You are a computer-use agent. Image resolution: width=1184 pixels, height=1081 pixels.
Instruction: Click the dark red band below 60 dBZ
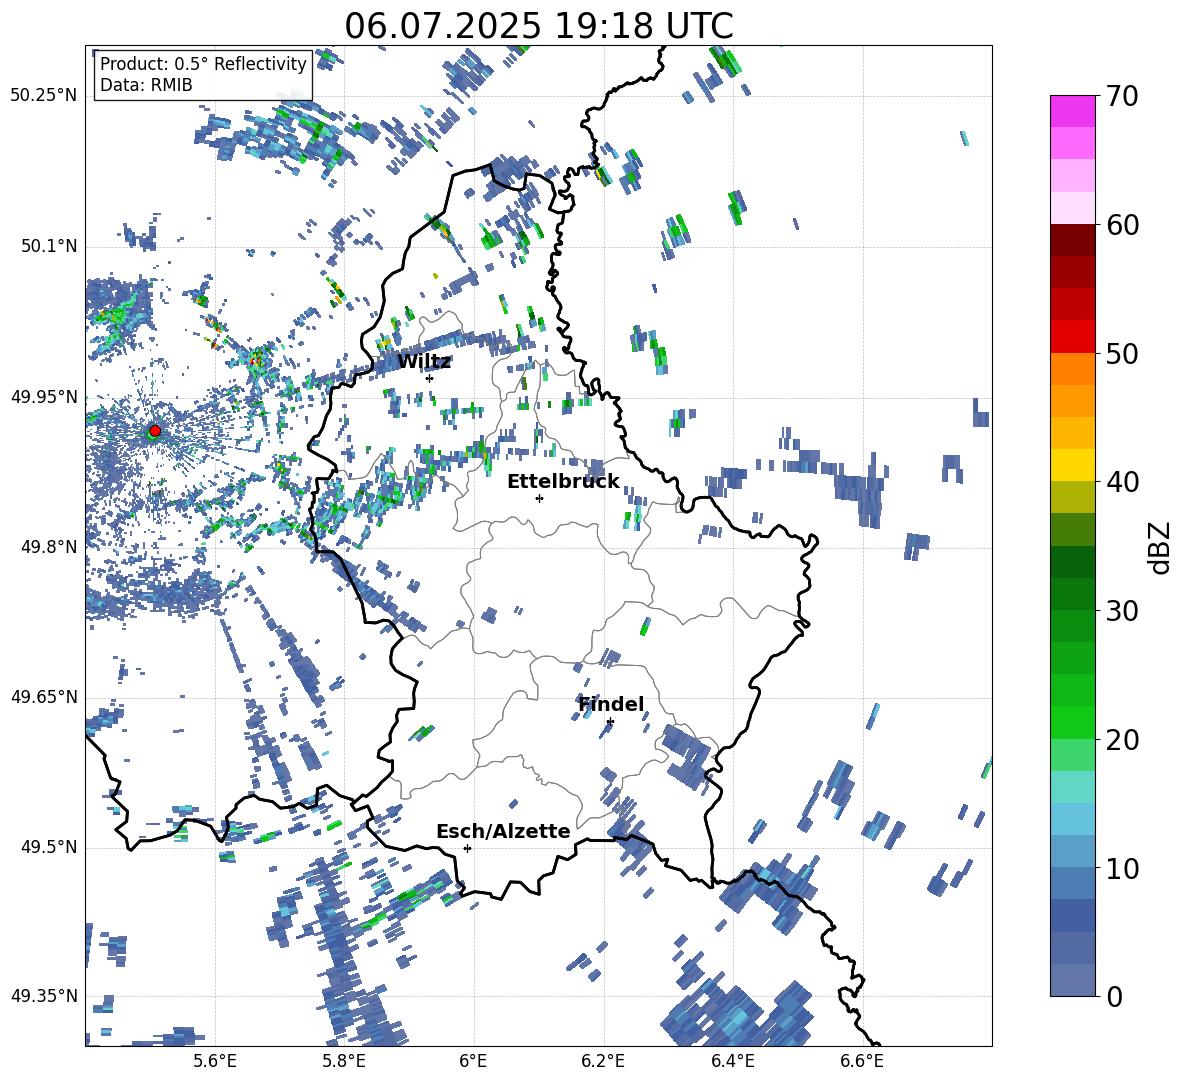click(x=1072, y=240)
